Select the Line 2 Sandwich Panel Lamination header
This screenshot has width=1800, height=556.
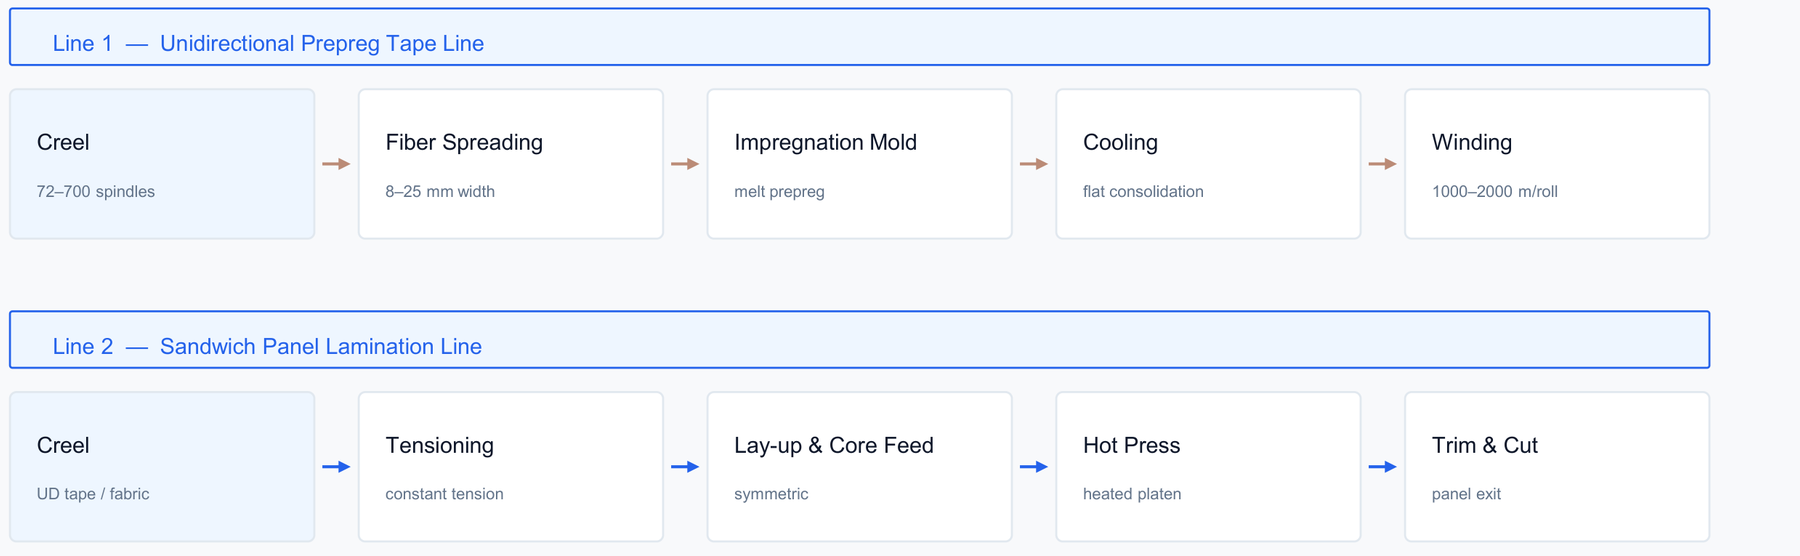point(860,340)
